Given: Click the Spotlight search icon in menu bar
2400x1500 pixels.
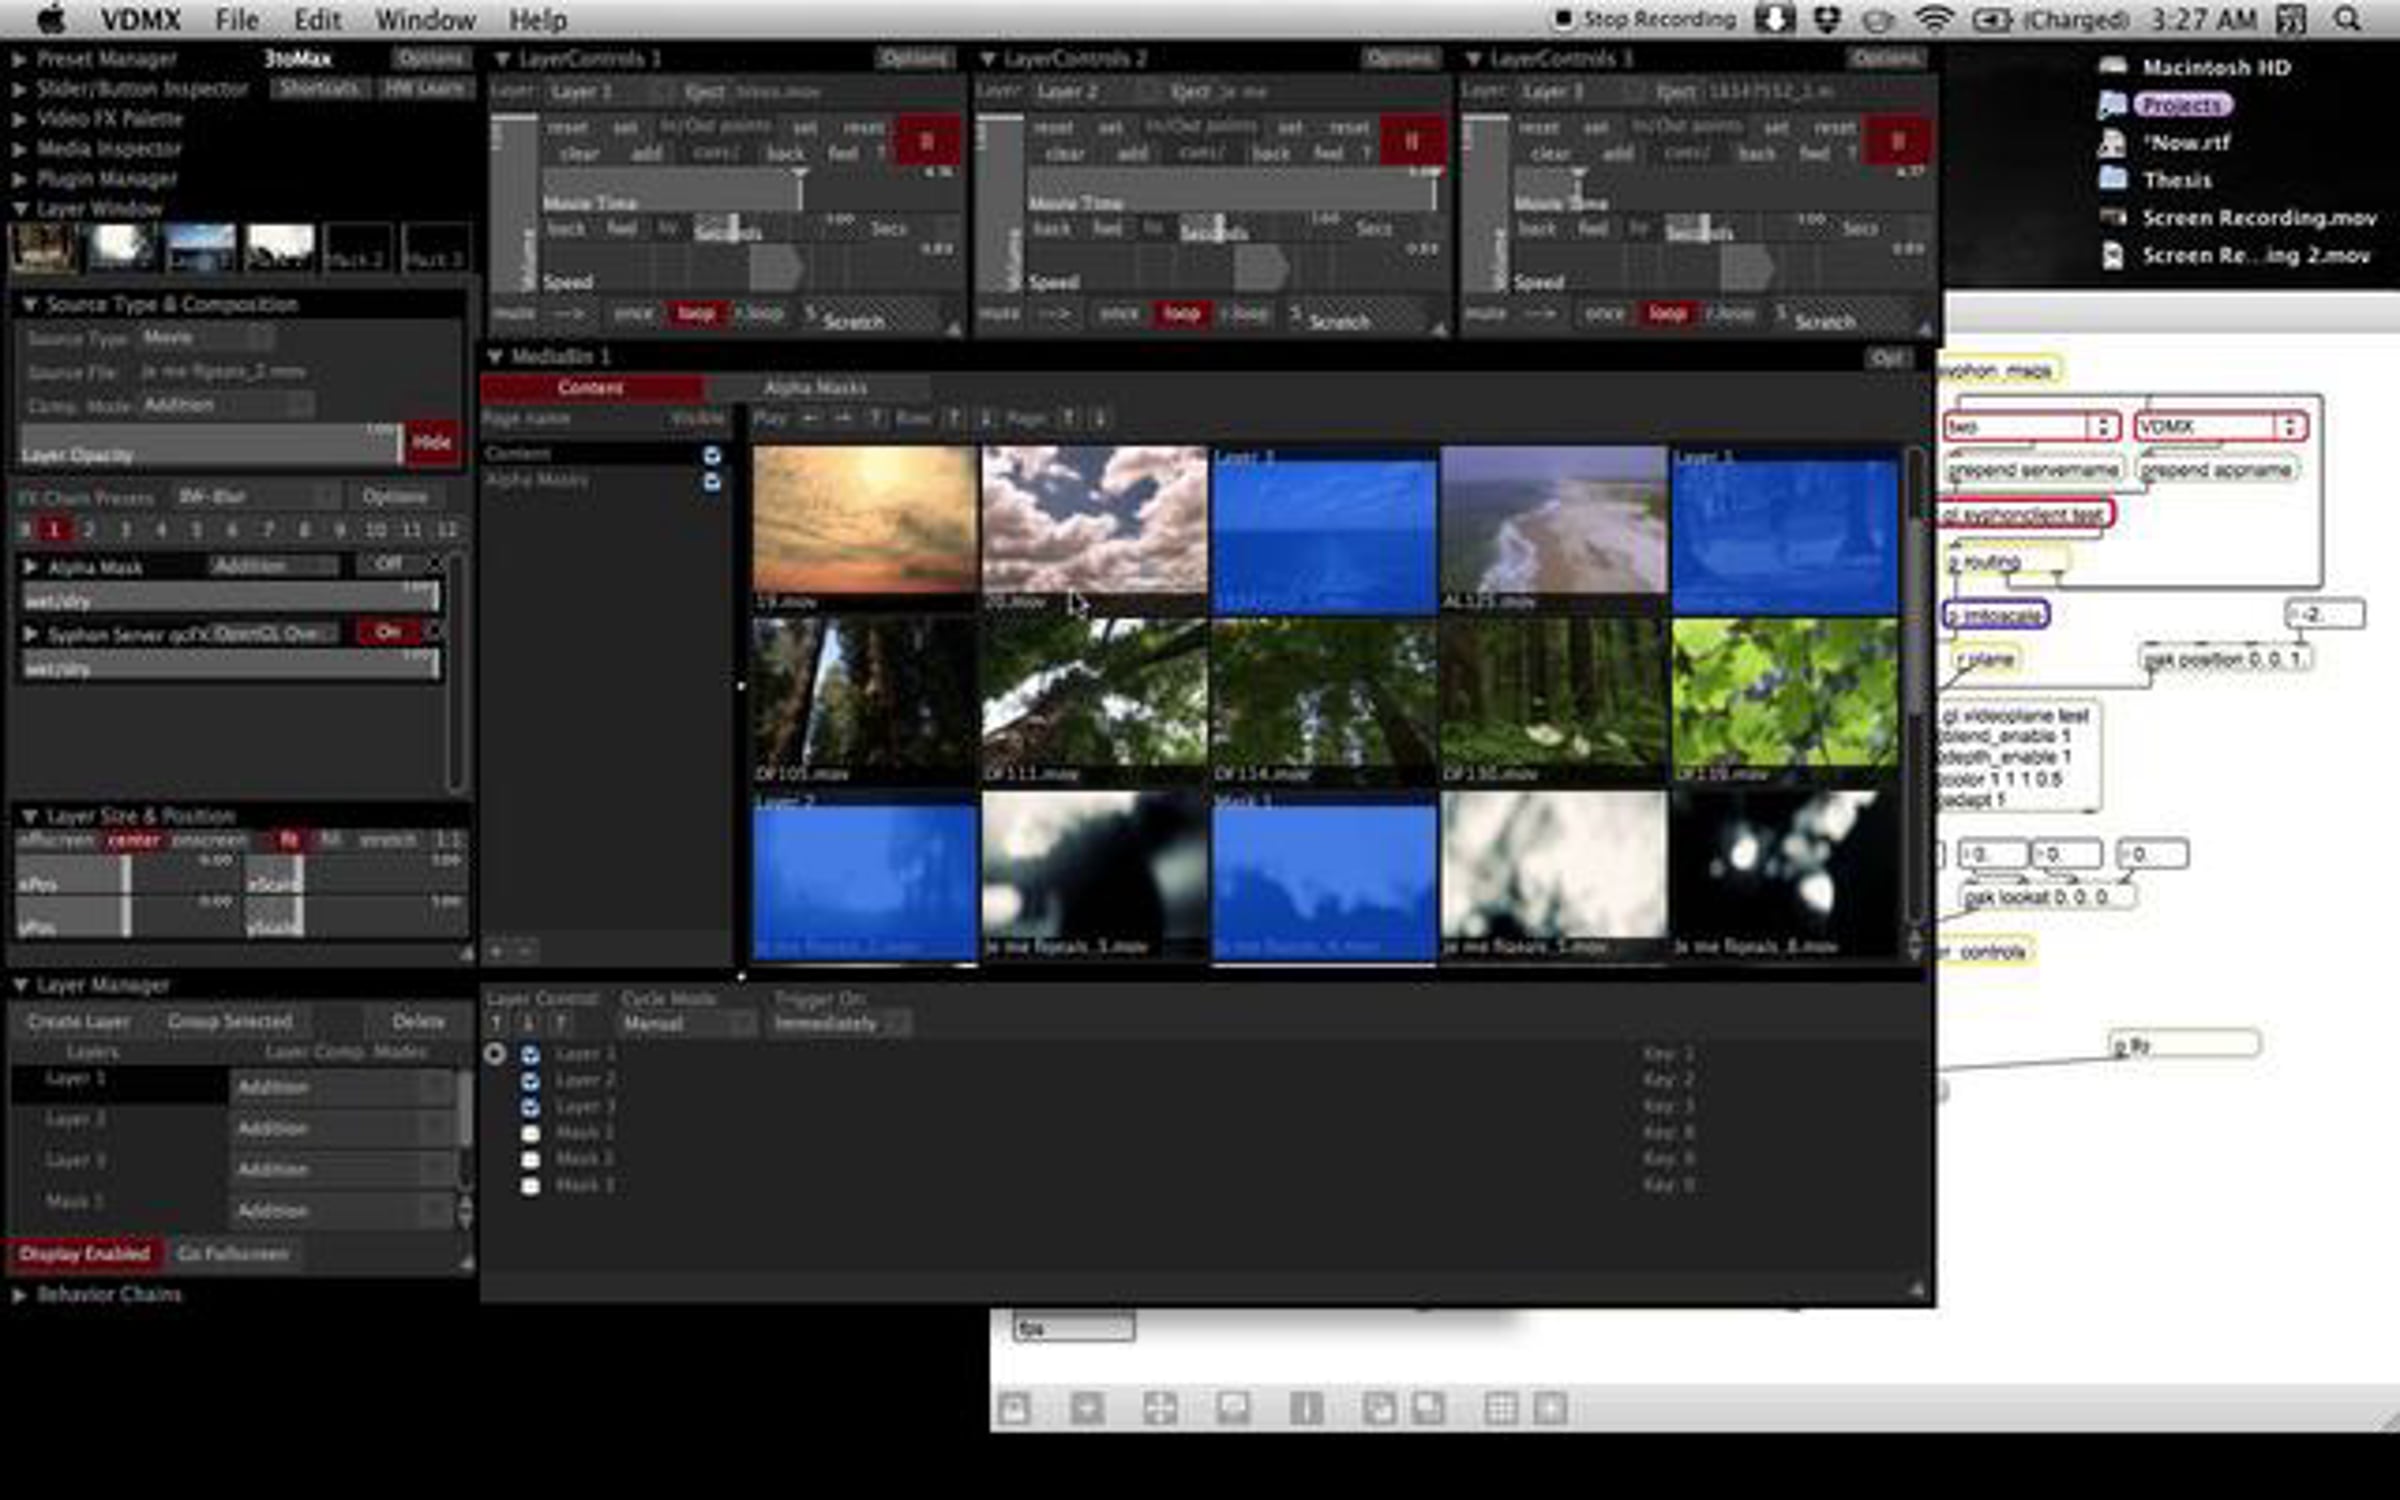Looking at the screenshot, I should click(x=2347, y=19).
